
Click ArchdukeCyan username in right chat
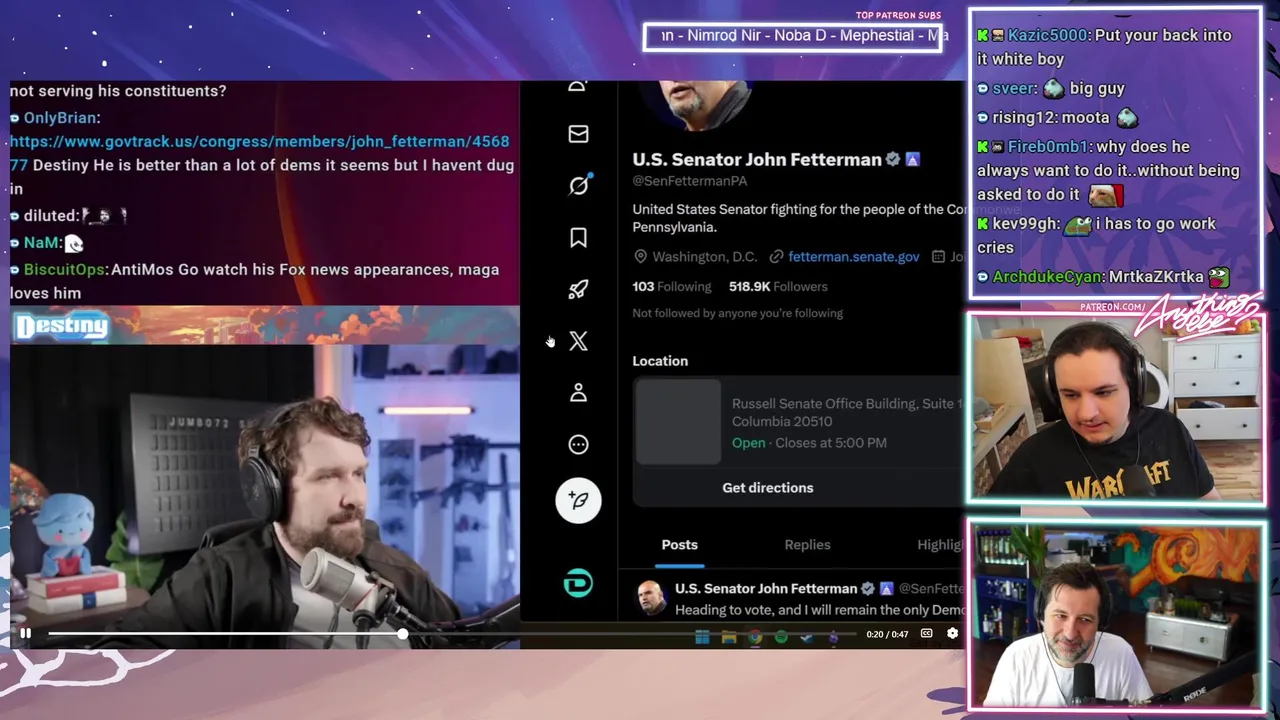pyautogui.click(x=1047, y=277)
